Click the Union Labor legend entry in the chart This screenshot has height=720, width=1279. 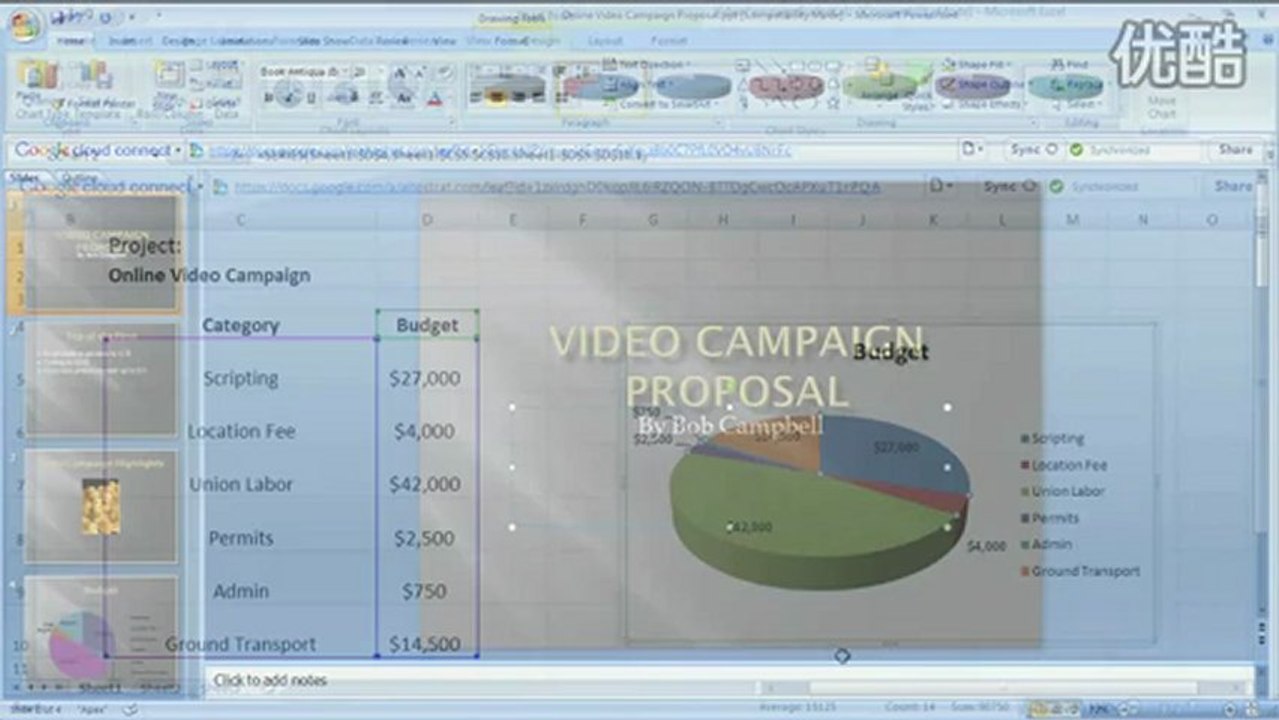pyautogui.click(x=1062, y=491)
